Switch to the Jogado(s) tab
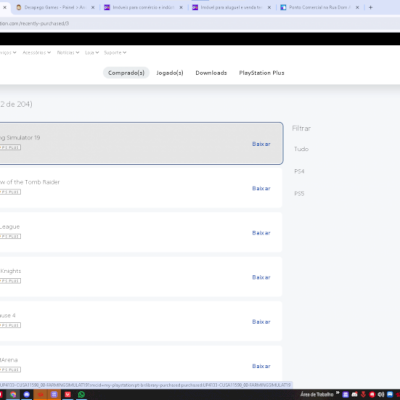The width and height of the screenshot is (400, 400). point(170,73)
